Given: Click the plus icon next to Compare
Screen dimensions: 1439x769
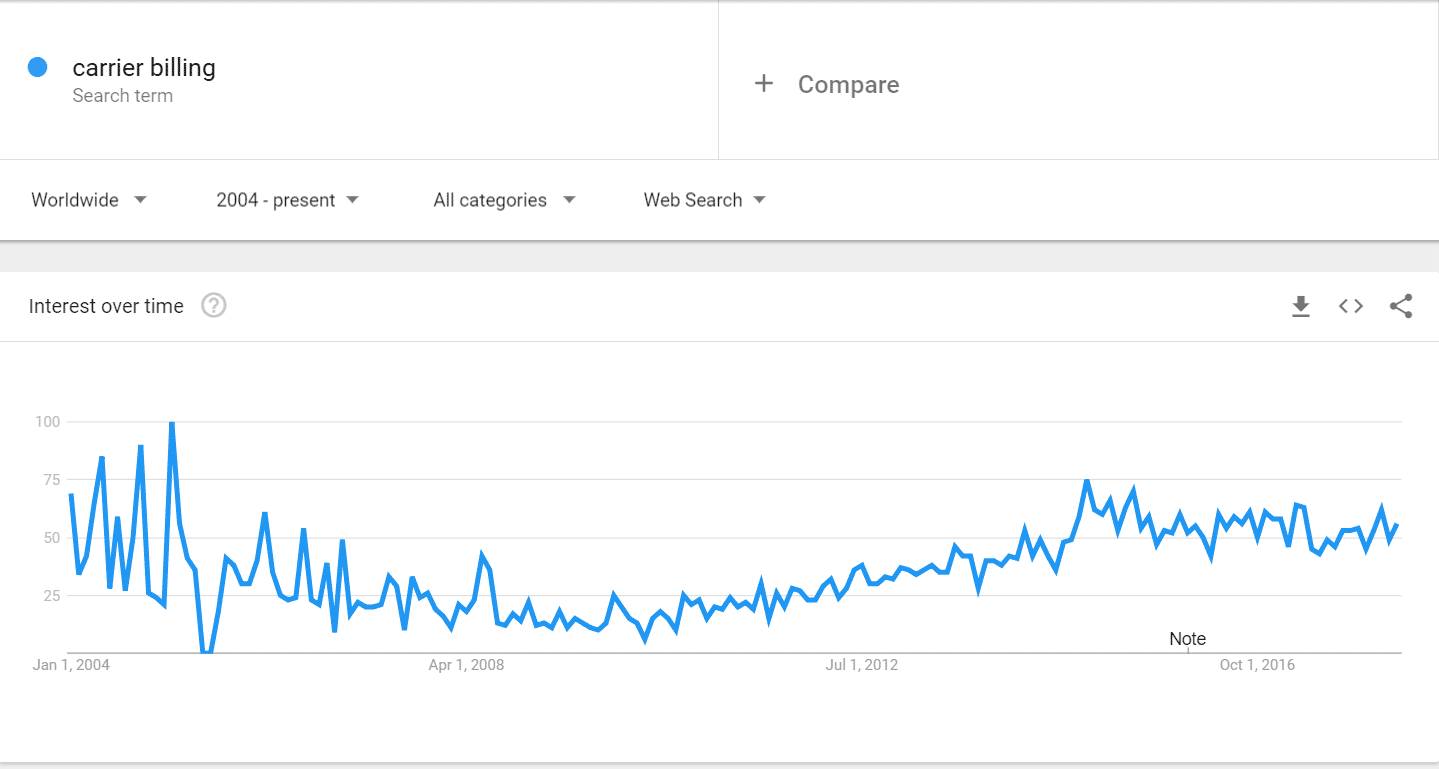Looking at the screenshot, I should pyautogui.click(x=764, y=84).
